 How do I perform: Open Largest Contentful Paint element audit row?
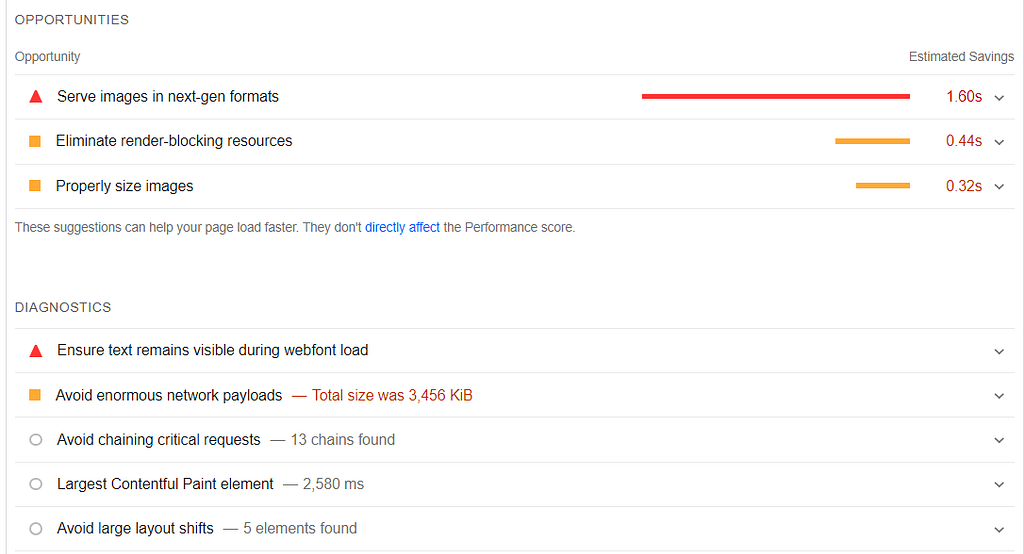click(x=515, y=484)
